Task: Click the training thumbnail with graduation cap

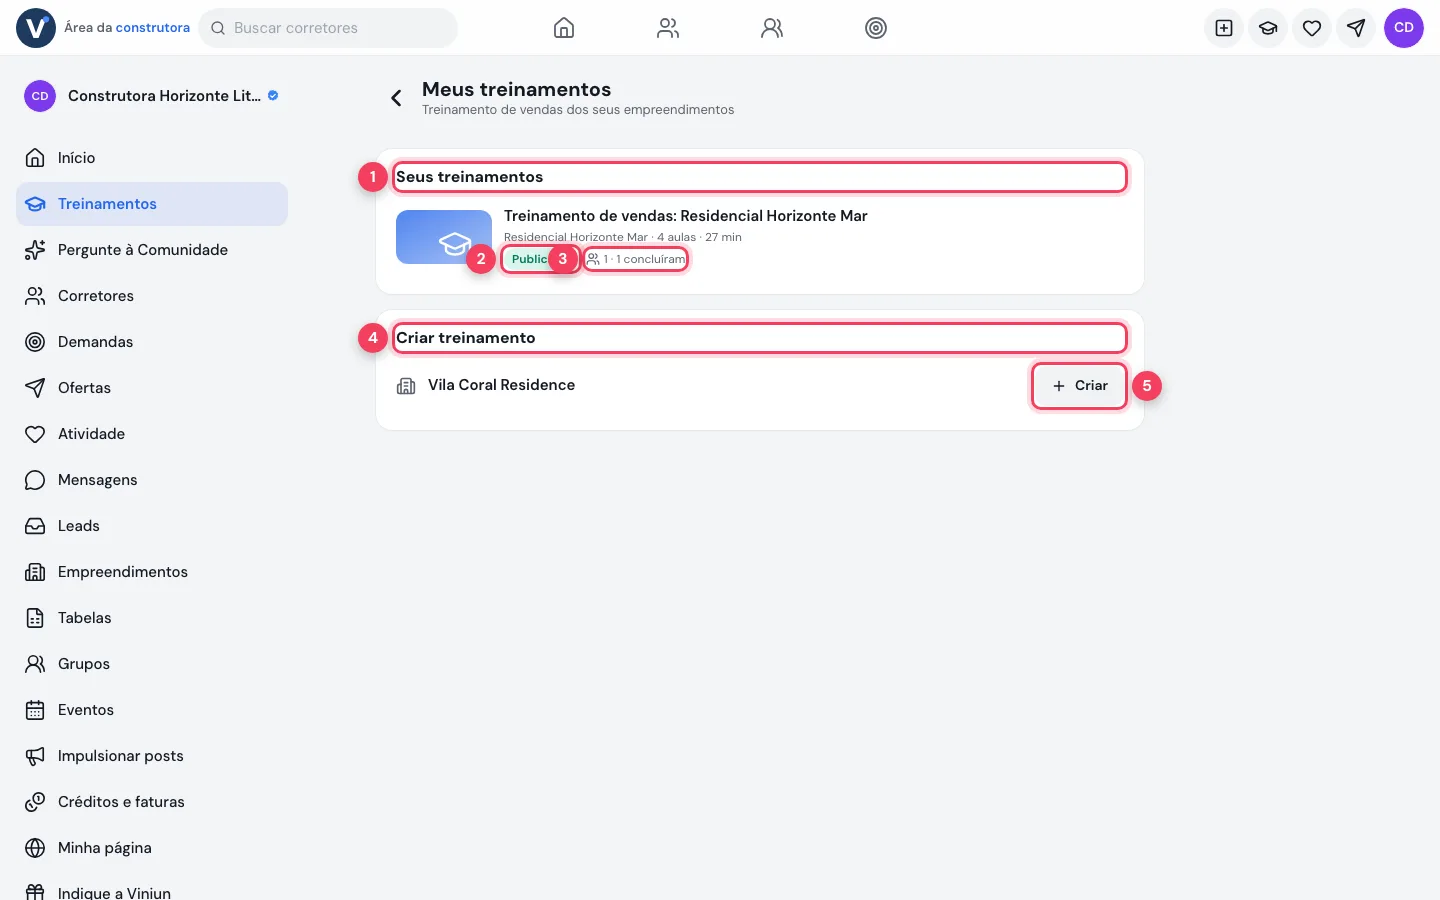Action: click(x=444, y=237)
